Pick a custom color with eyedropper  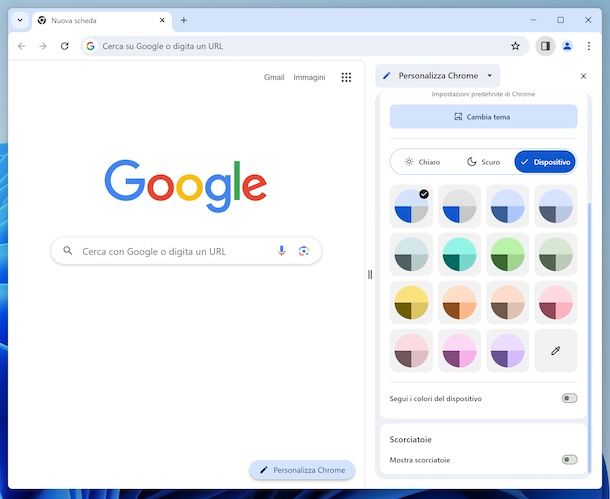(x=556, y=351)
